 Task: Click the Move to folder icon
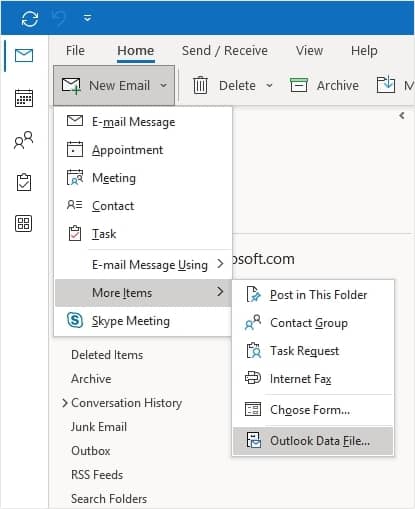386,85
